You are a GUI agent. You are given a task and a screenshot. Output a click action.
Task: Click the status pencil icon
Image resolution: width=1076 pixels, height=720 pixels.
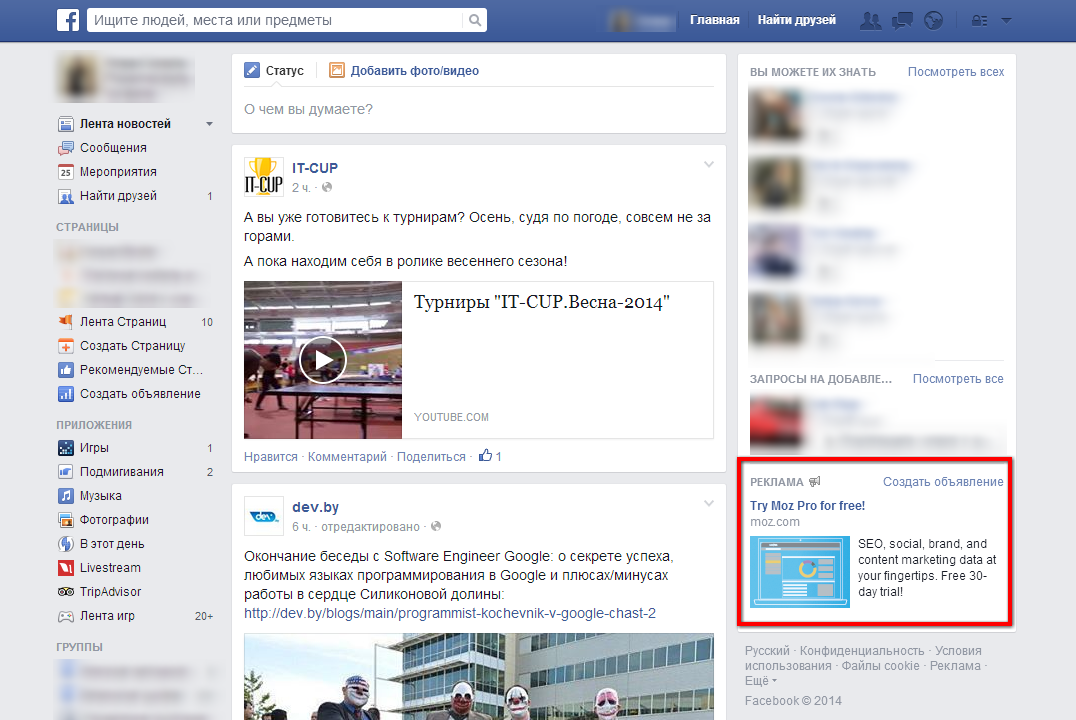click(252, 70)
